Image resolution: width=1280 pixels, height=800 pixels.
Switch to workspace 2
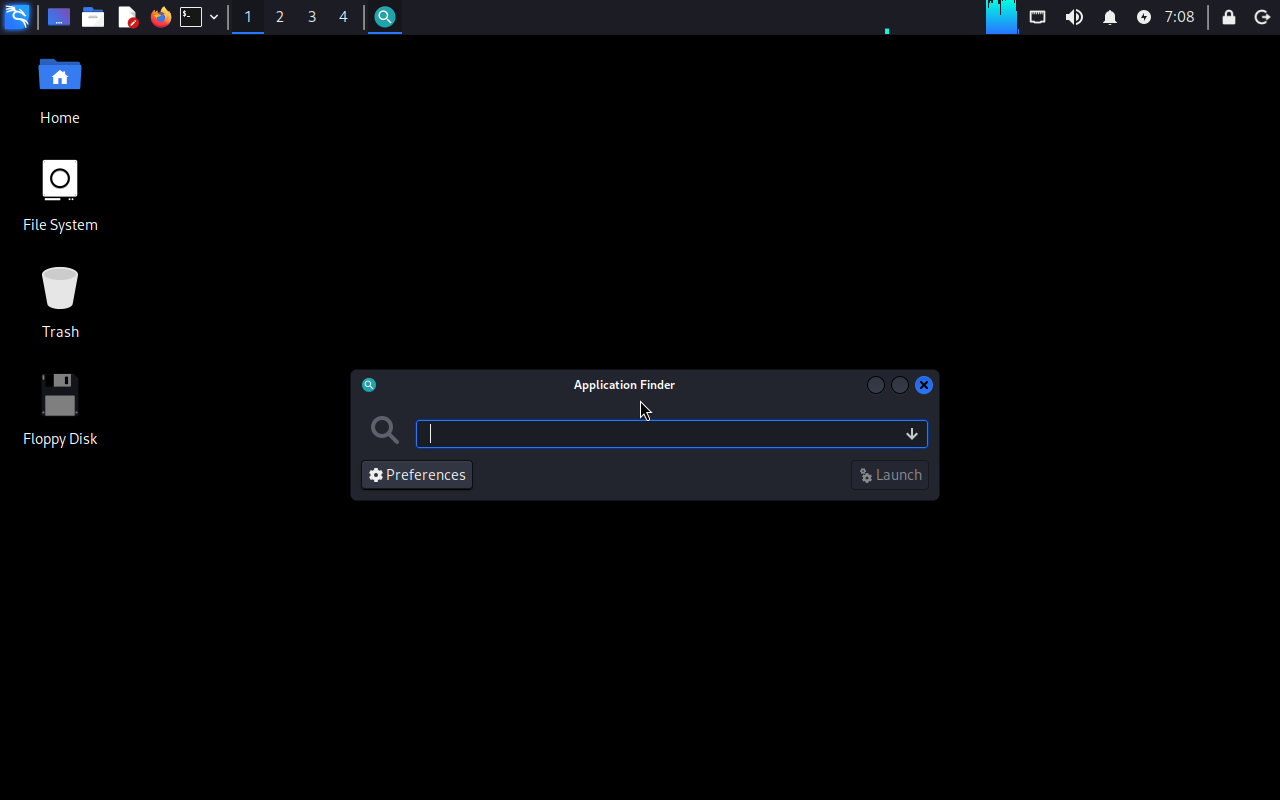click(279, 17)
